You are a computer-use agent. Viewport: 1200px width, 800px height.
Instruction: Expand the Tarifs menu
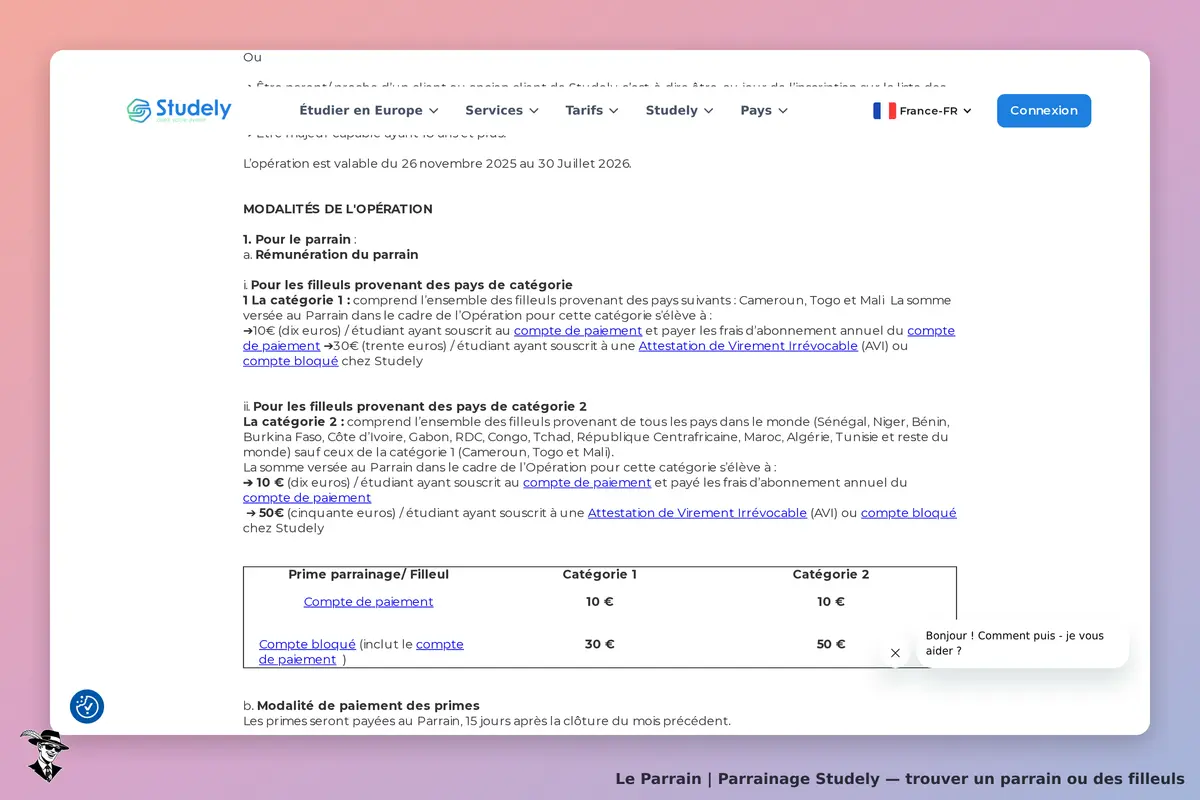(592, 110)
